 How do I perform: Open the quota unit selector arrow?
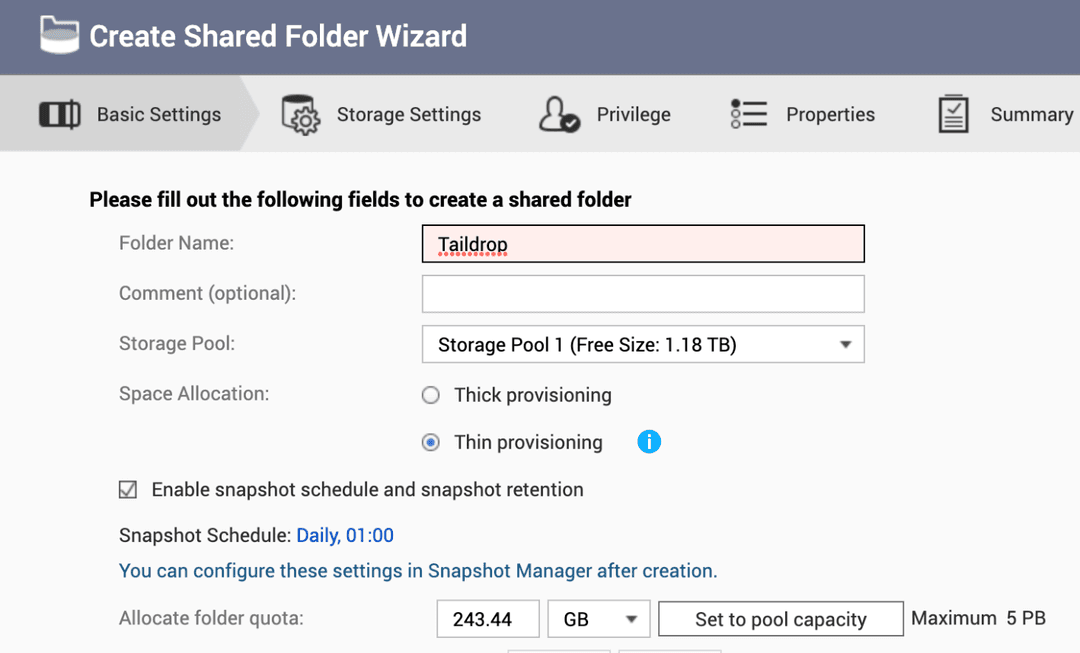click(633, 618)
